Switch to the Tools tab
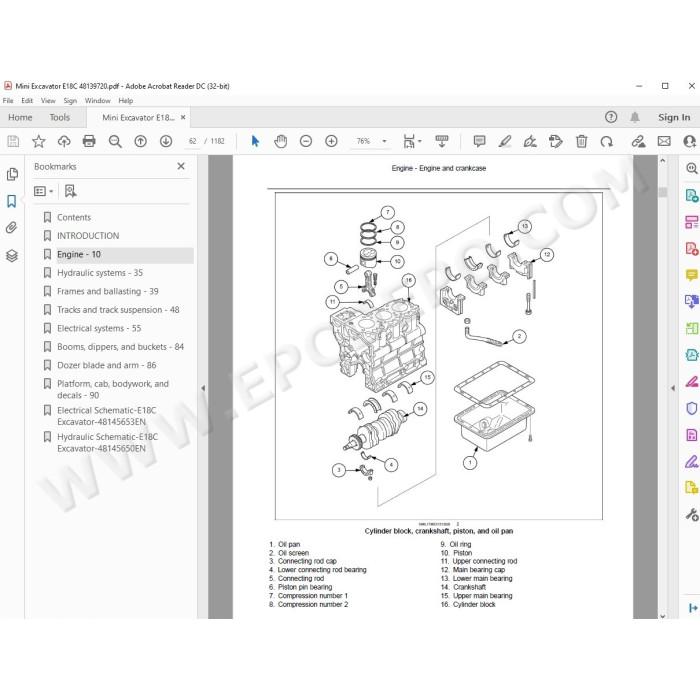Viewport: 700px width, 700px height. (x=59, y=117)
